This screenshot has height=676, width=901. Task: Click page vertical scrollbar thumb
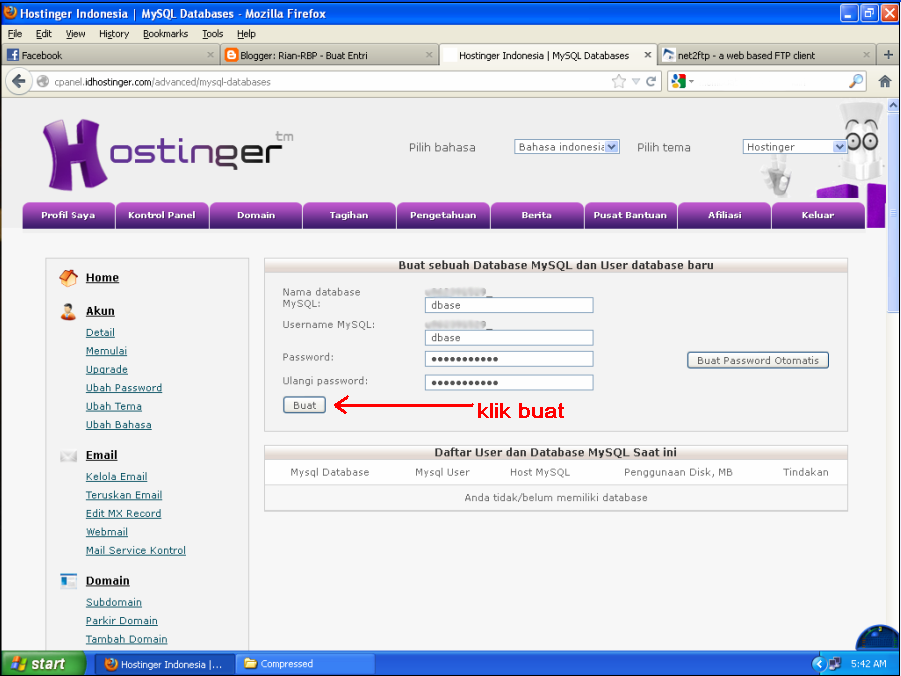tap(893, 212)
